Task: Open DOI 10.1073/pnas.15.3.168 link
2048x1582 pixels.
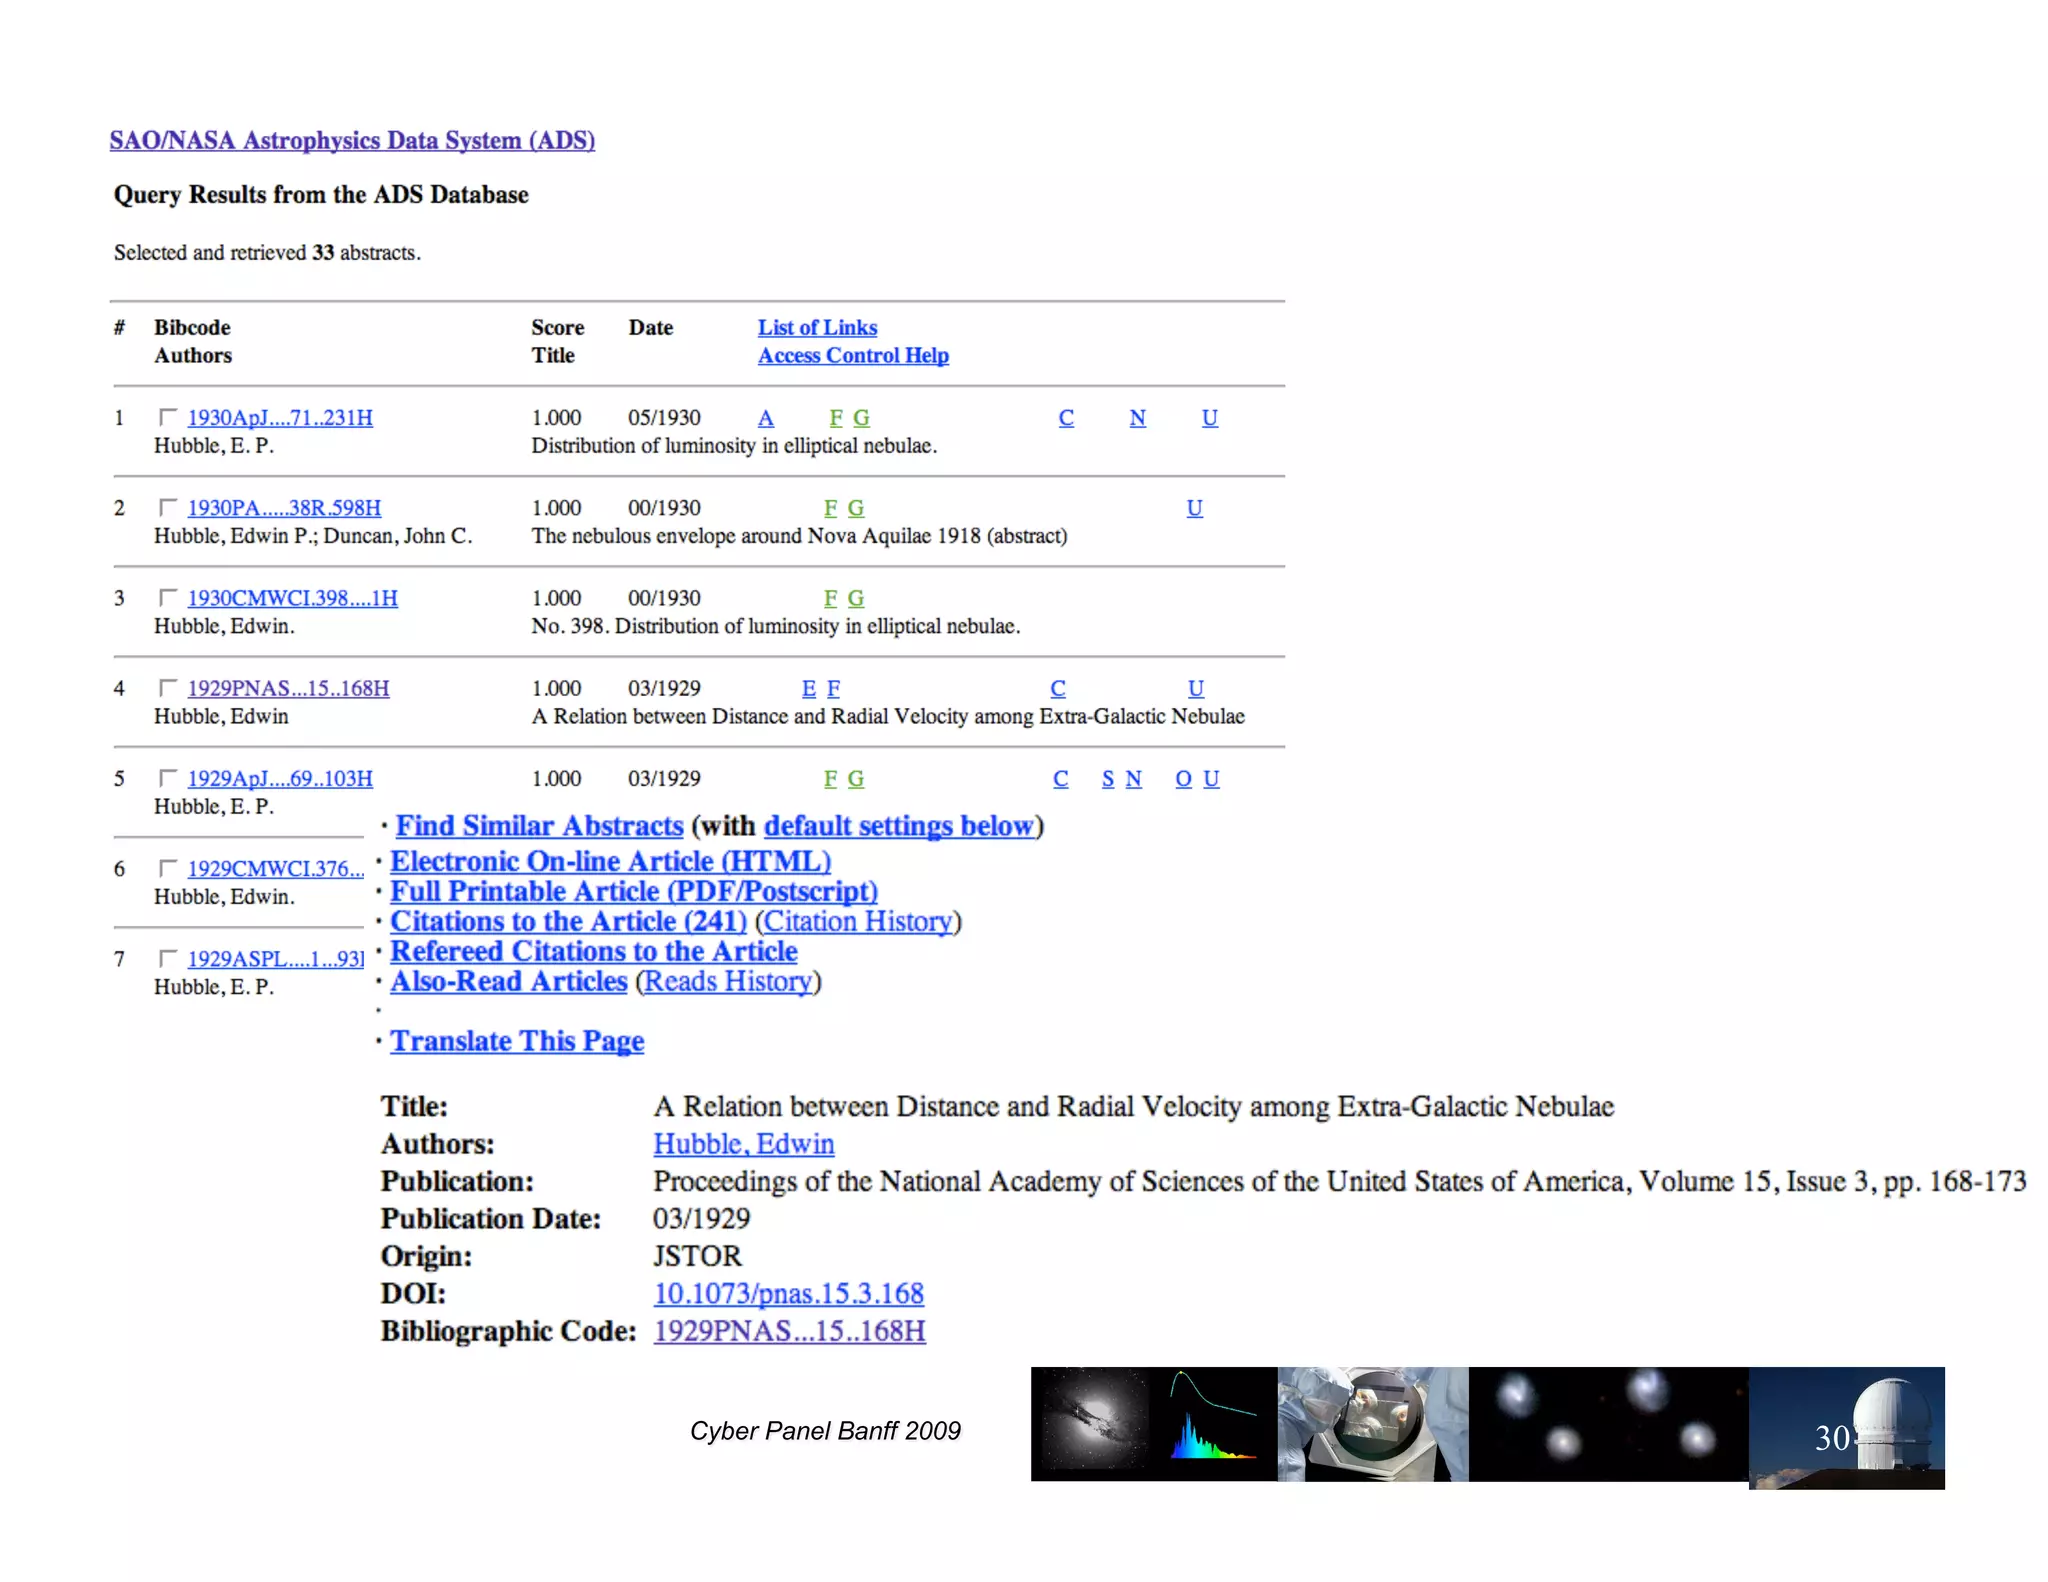Action: [x=788, y=1294]
